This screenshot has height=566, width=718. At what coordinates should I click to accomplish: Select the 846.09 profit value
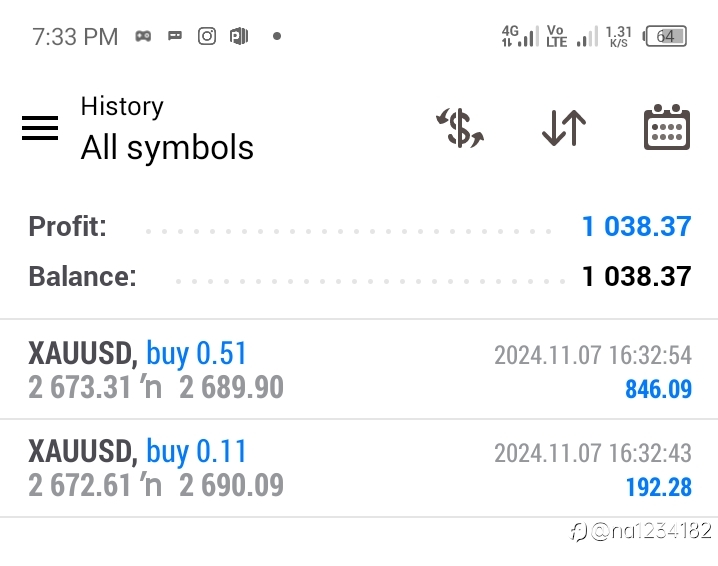pos(658,389)
